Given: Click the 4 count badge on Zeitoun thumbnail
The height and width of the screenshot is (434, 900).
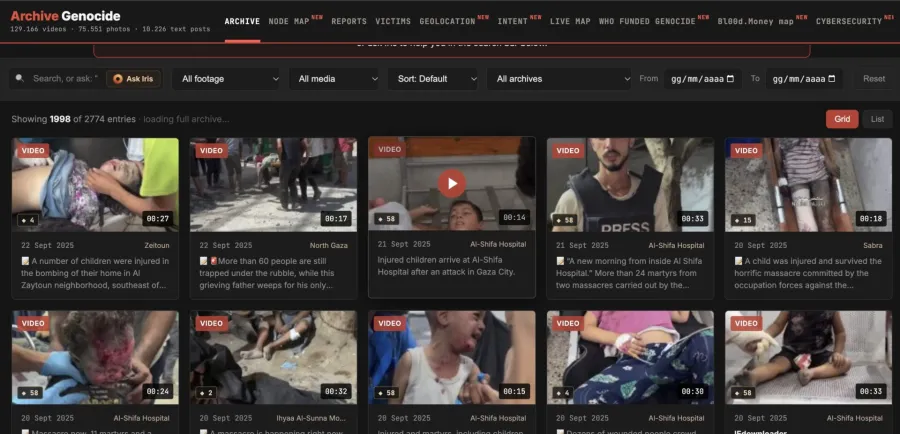Looking at the screenshot, I should click(x=28, y=220).
